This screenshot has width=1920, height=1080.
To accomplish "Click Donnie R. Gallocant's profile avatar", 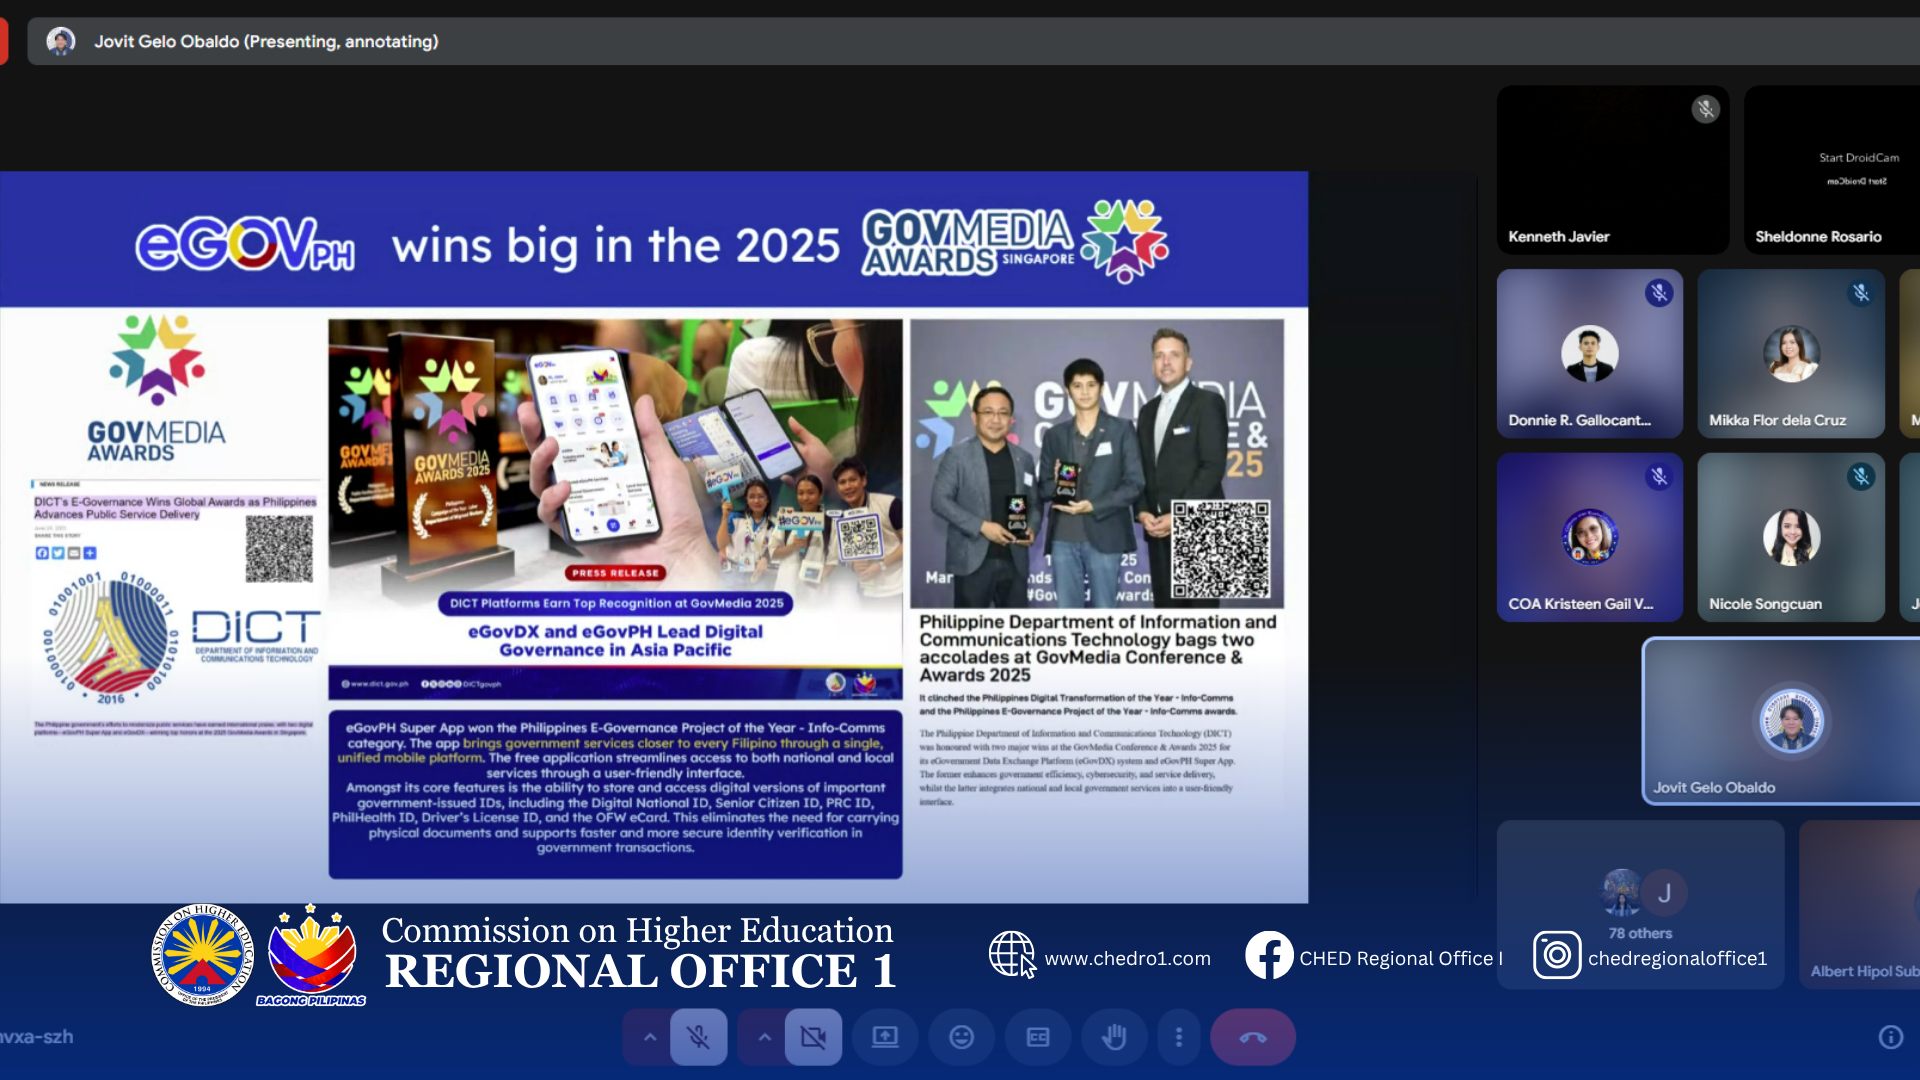I will [1590, 353].
